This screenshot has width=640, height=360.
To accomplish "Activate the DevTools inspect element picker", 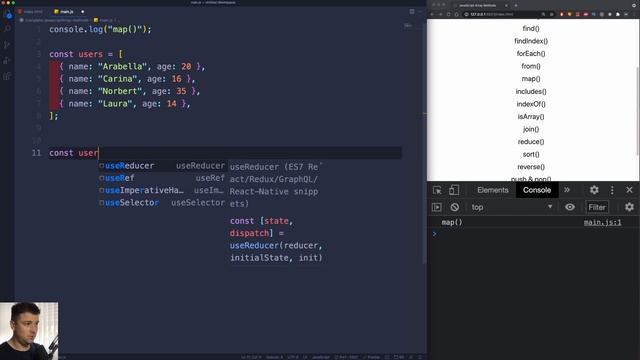I will pyautogui.click(x=437, y=190).
